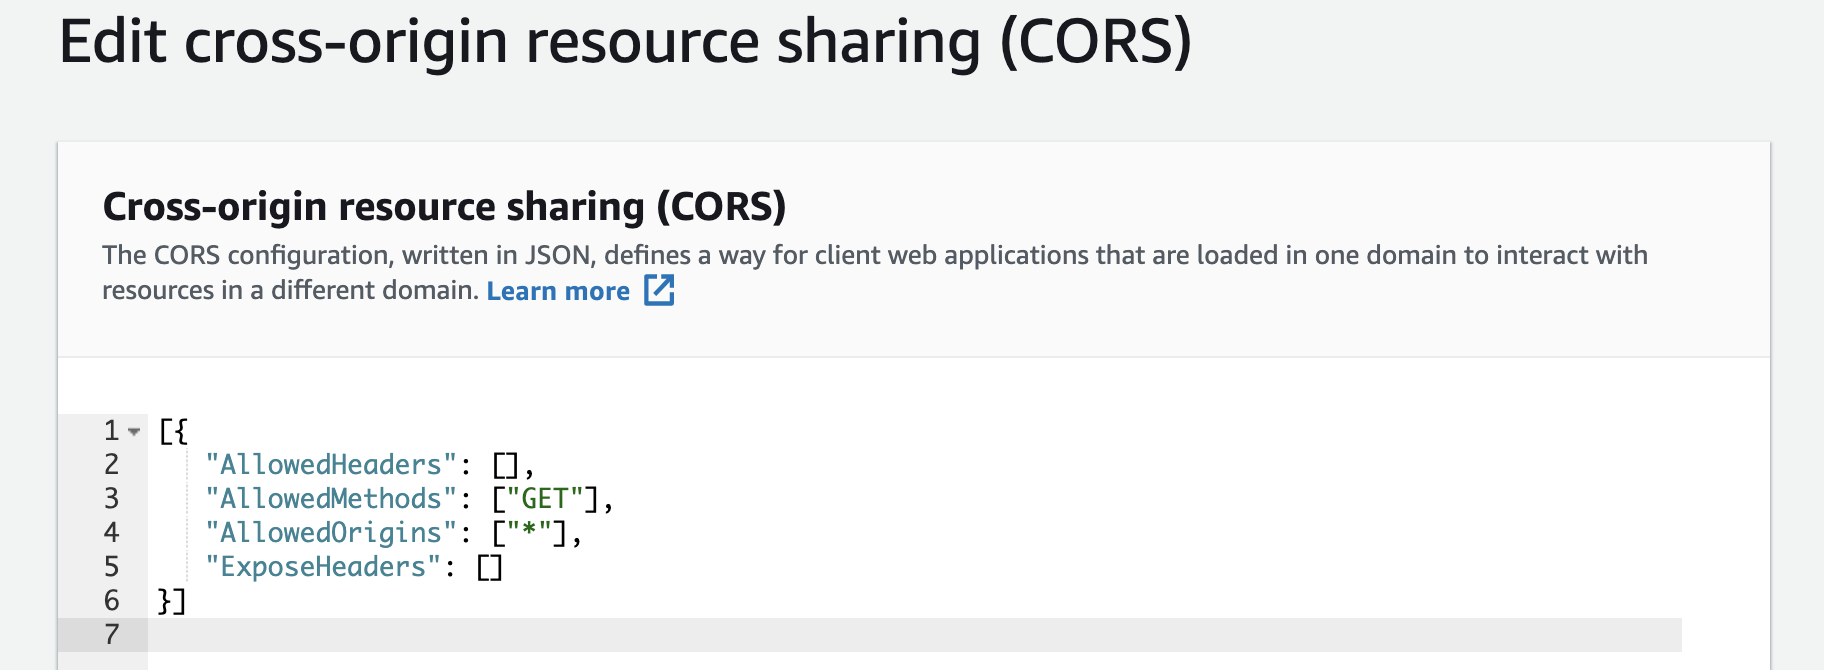
Task: Click the empty brackets after ExposeHeaders
Action: 489,567
